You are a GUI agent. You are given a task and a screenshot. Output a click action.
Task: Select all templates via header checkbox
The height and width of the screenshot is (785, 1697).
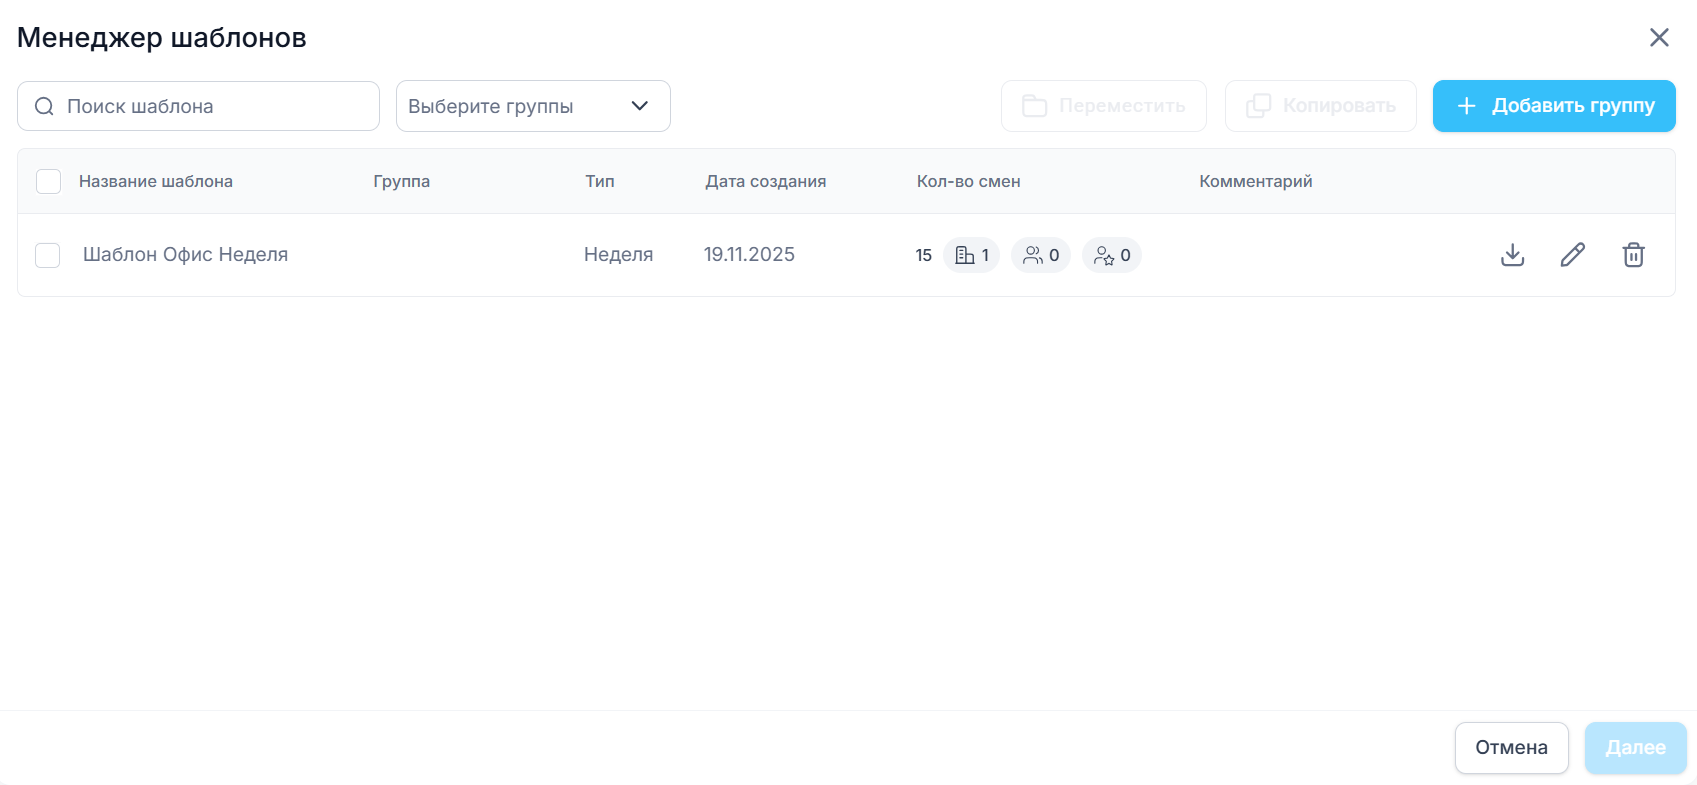click(48, 181)
